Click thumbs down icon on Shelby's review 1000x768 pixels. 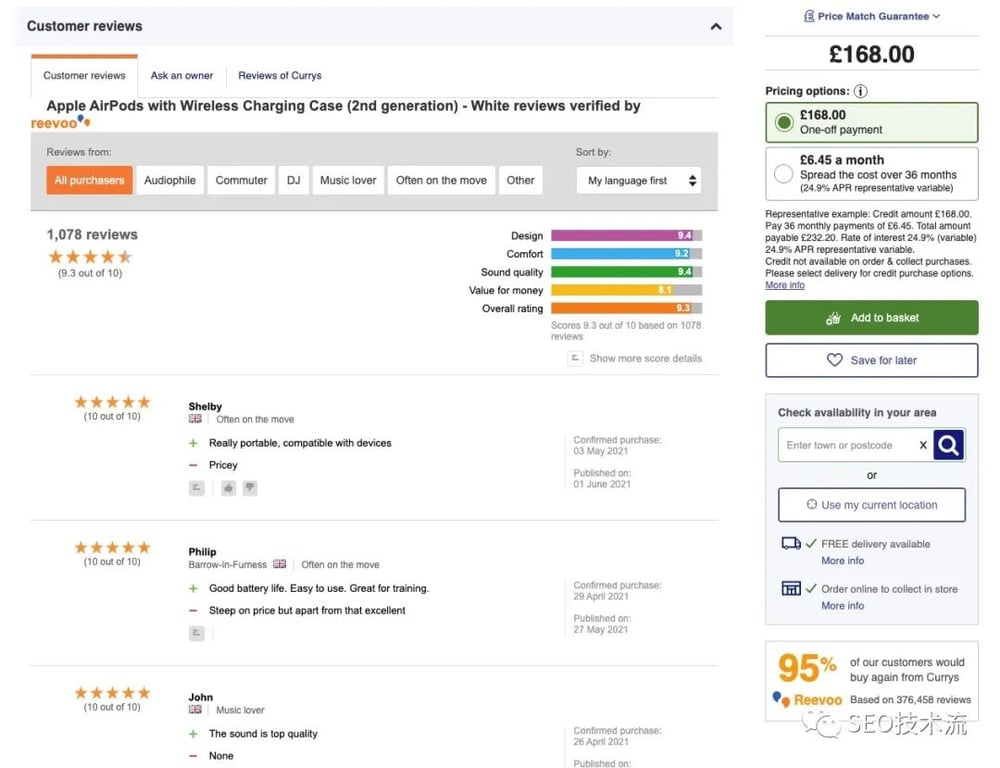click(250, 488)
